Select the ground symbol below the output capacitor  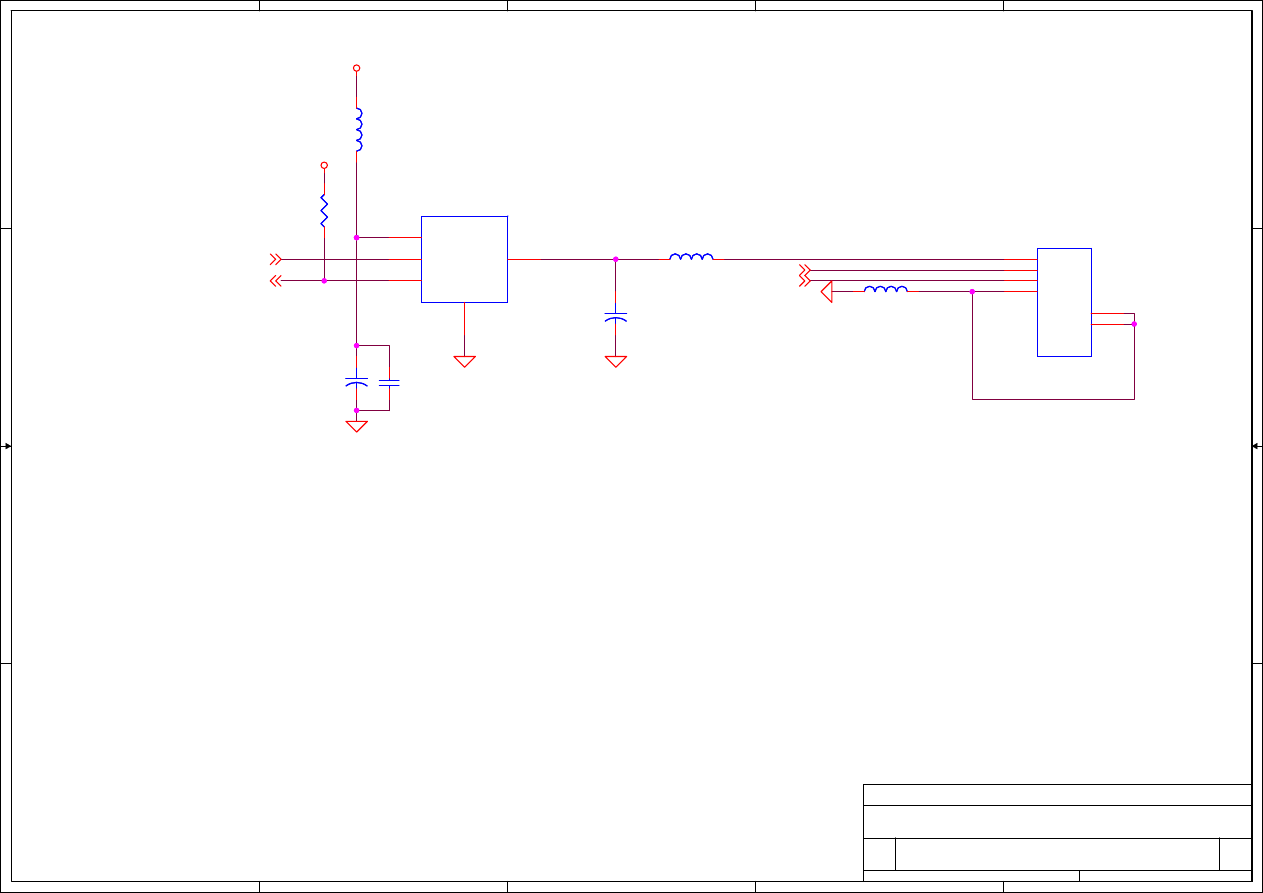[616, 361]
